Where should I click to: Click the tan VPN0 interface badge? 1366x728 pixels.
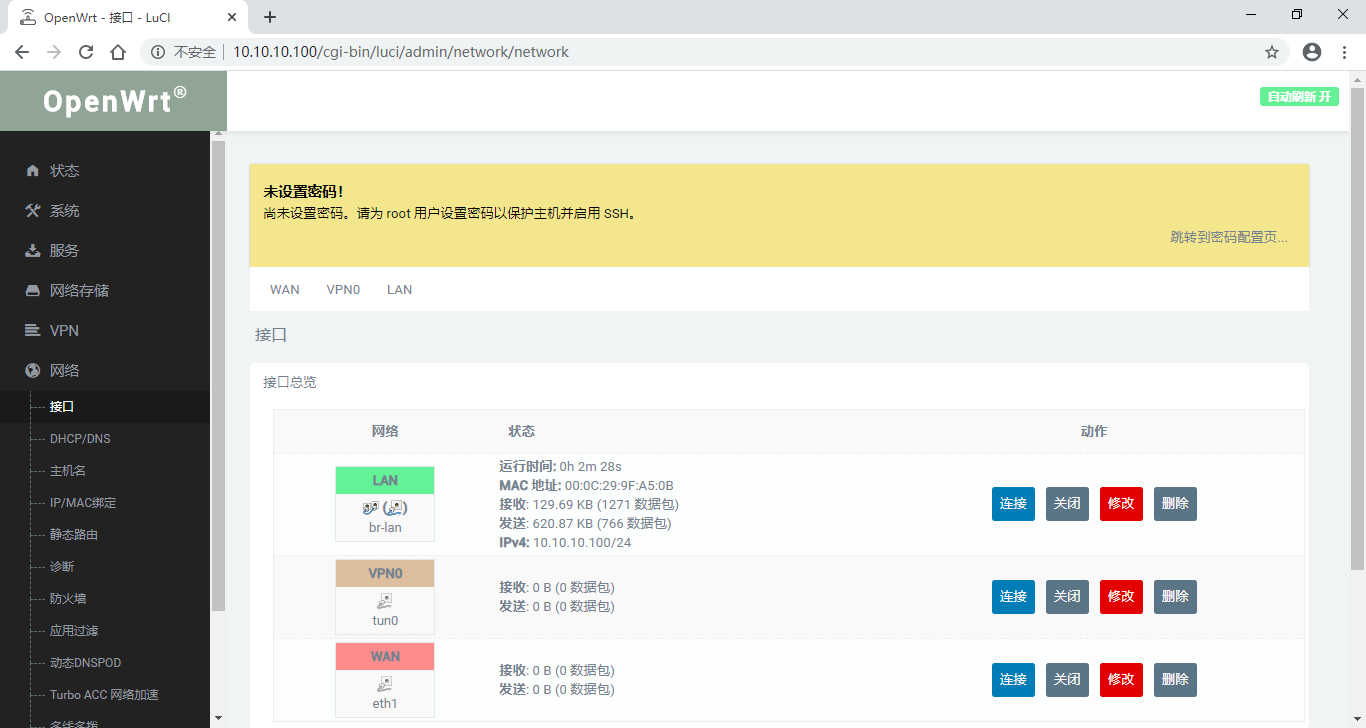[x=385, y=574]
